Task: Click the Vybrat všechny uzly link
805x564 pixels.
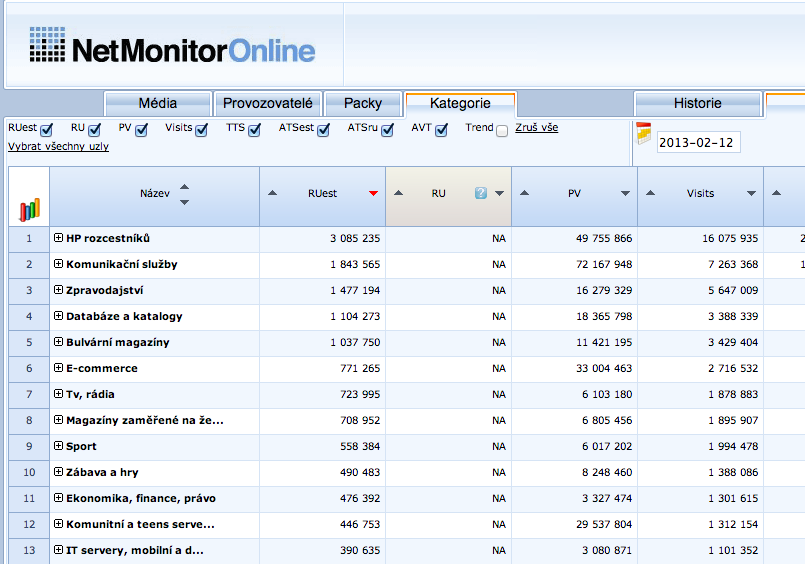Action: click(58, 147)
